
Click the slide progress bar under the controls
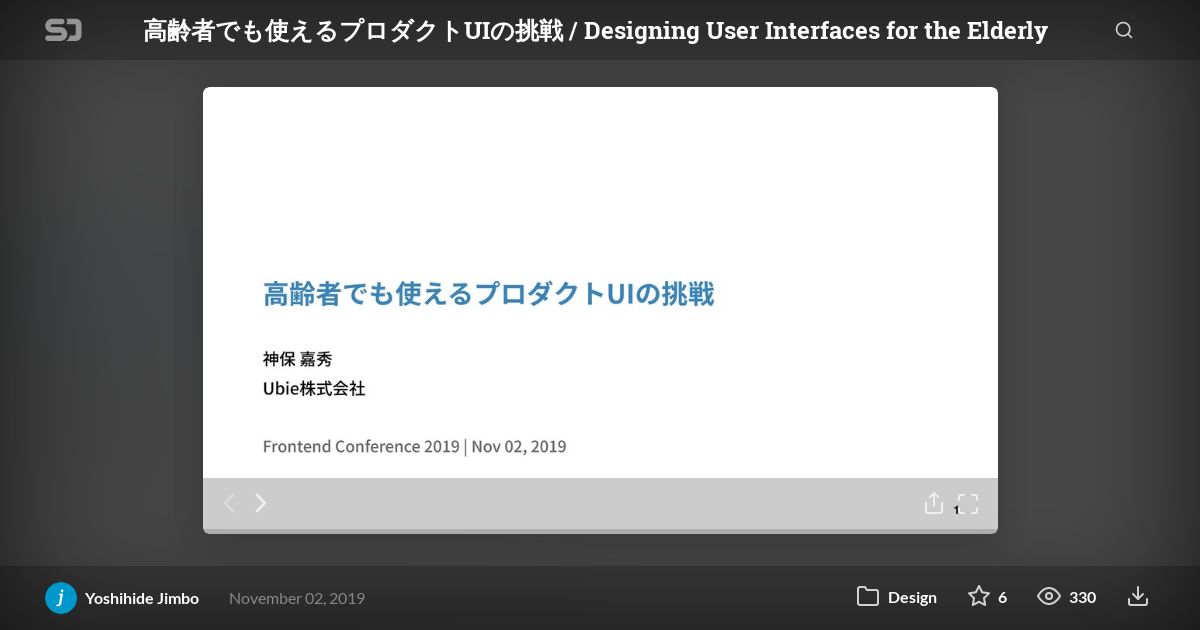pyautogui.click(x=600, y=531)
